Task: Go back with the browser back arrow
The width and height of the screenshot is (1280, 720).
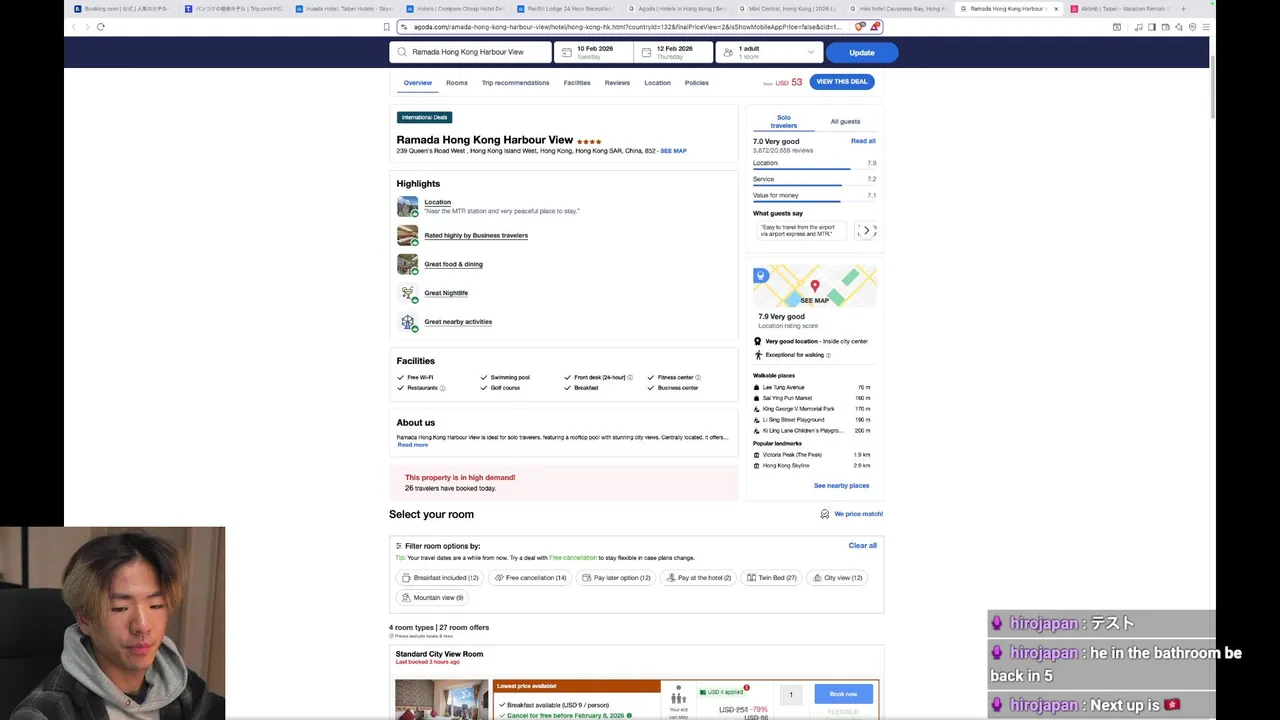Action: (75, 27)
